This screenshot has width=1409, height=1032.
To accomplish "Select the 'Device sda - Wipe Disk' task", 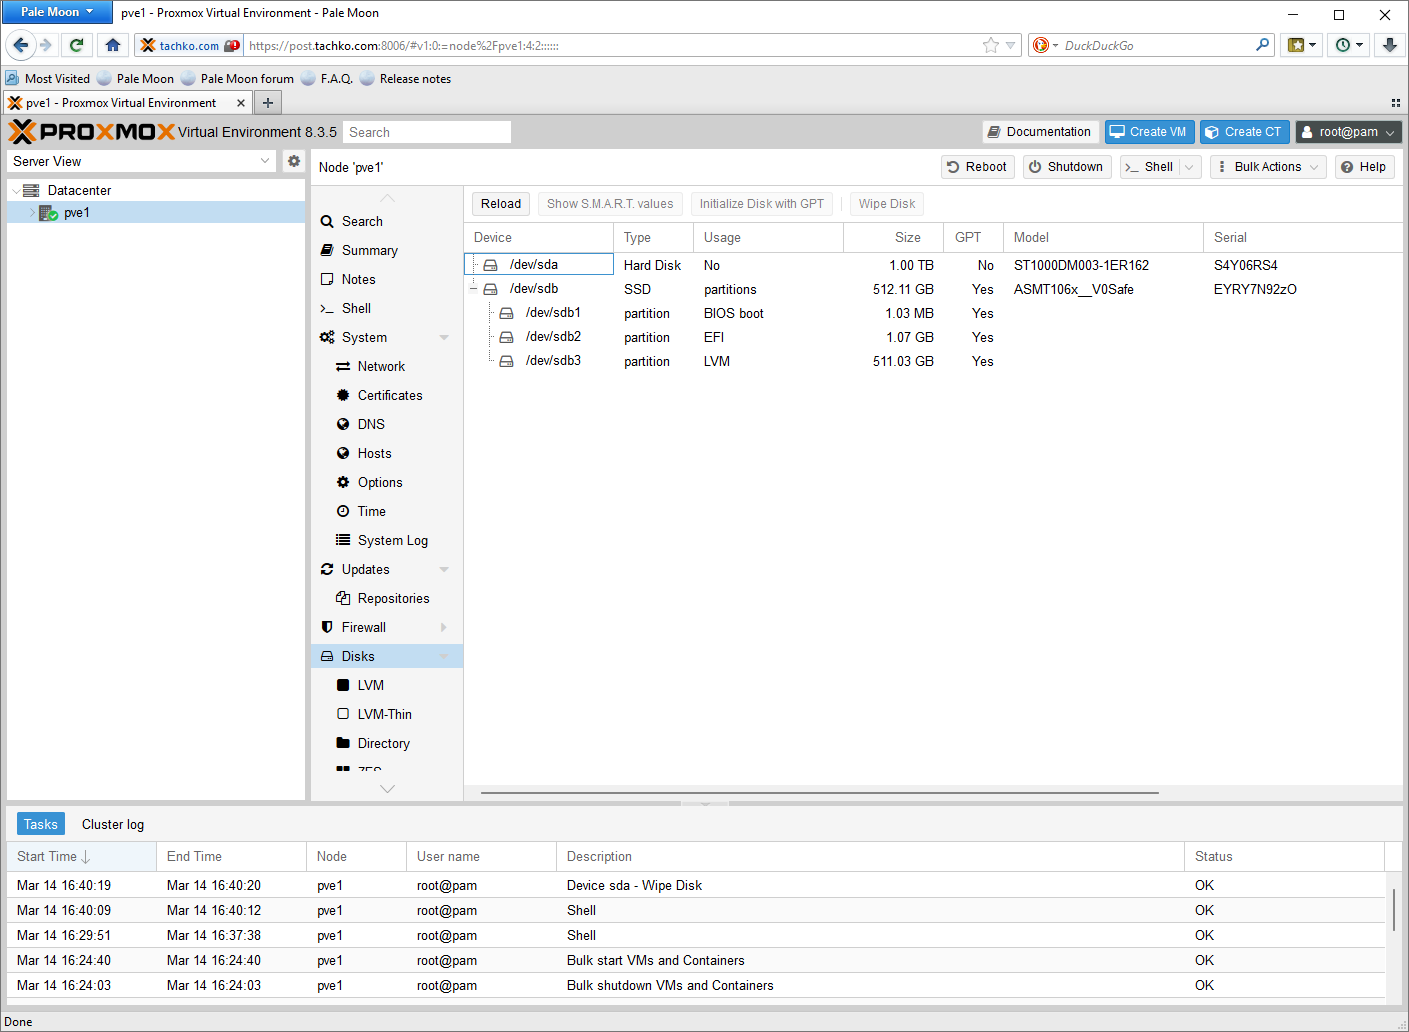I will (697, 885).
